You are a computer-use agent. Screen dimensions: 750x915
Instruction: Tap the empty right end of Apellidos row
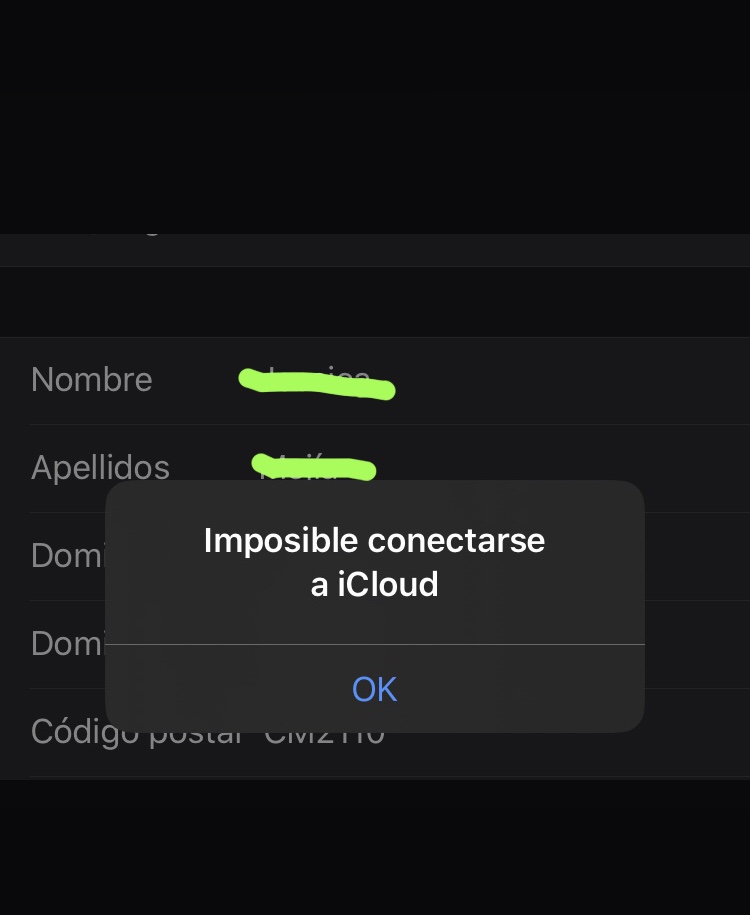(x=600, y=468)
